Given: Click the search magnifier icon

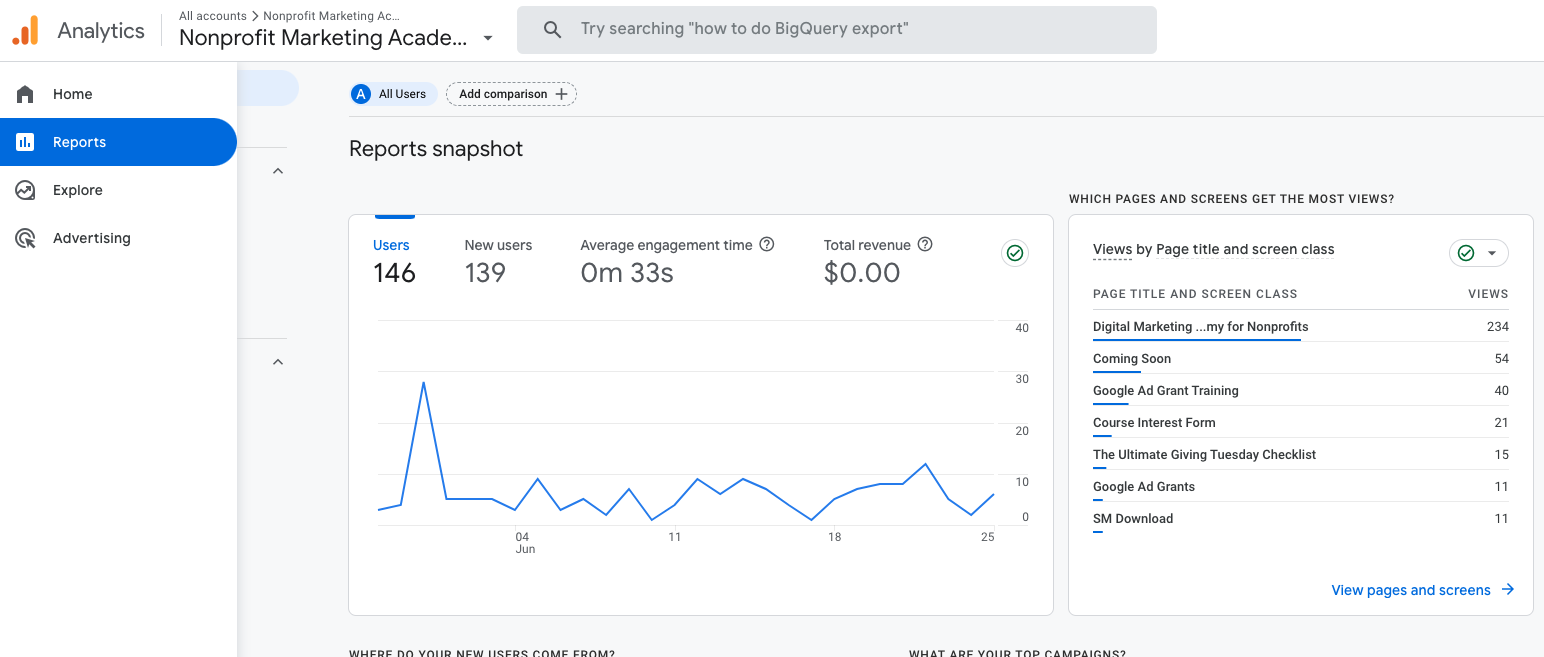Looking at the screenshot, I should click(552, 30).
